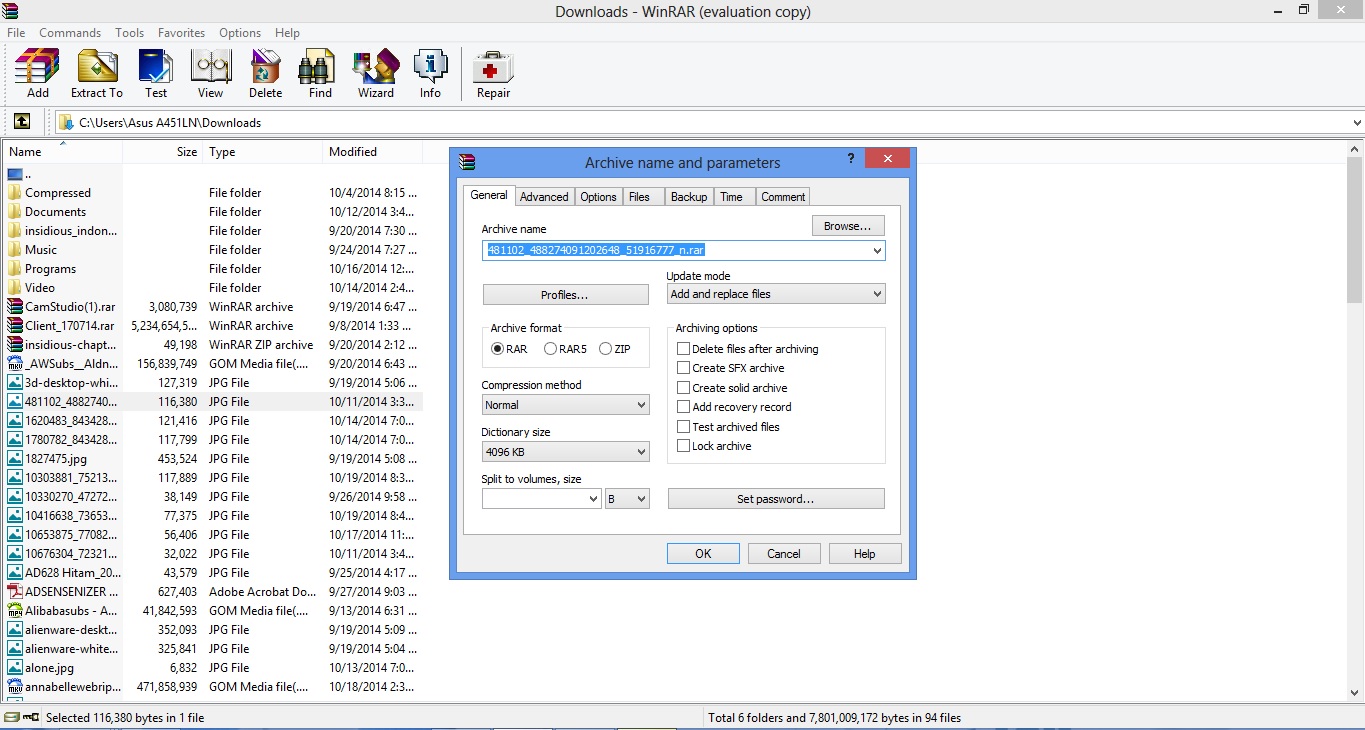
Task: Enable Test archived files
Action: pos(684,427)
